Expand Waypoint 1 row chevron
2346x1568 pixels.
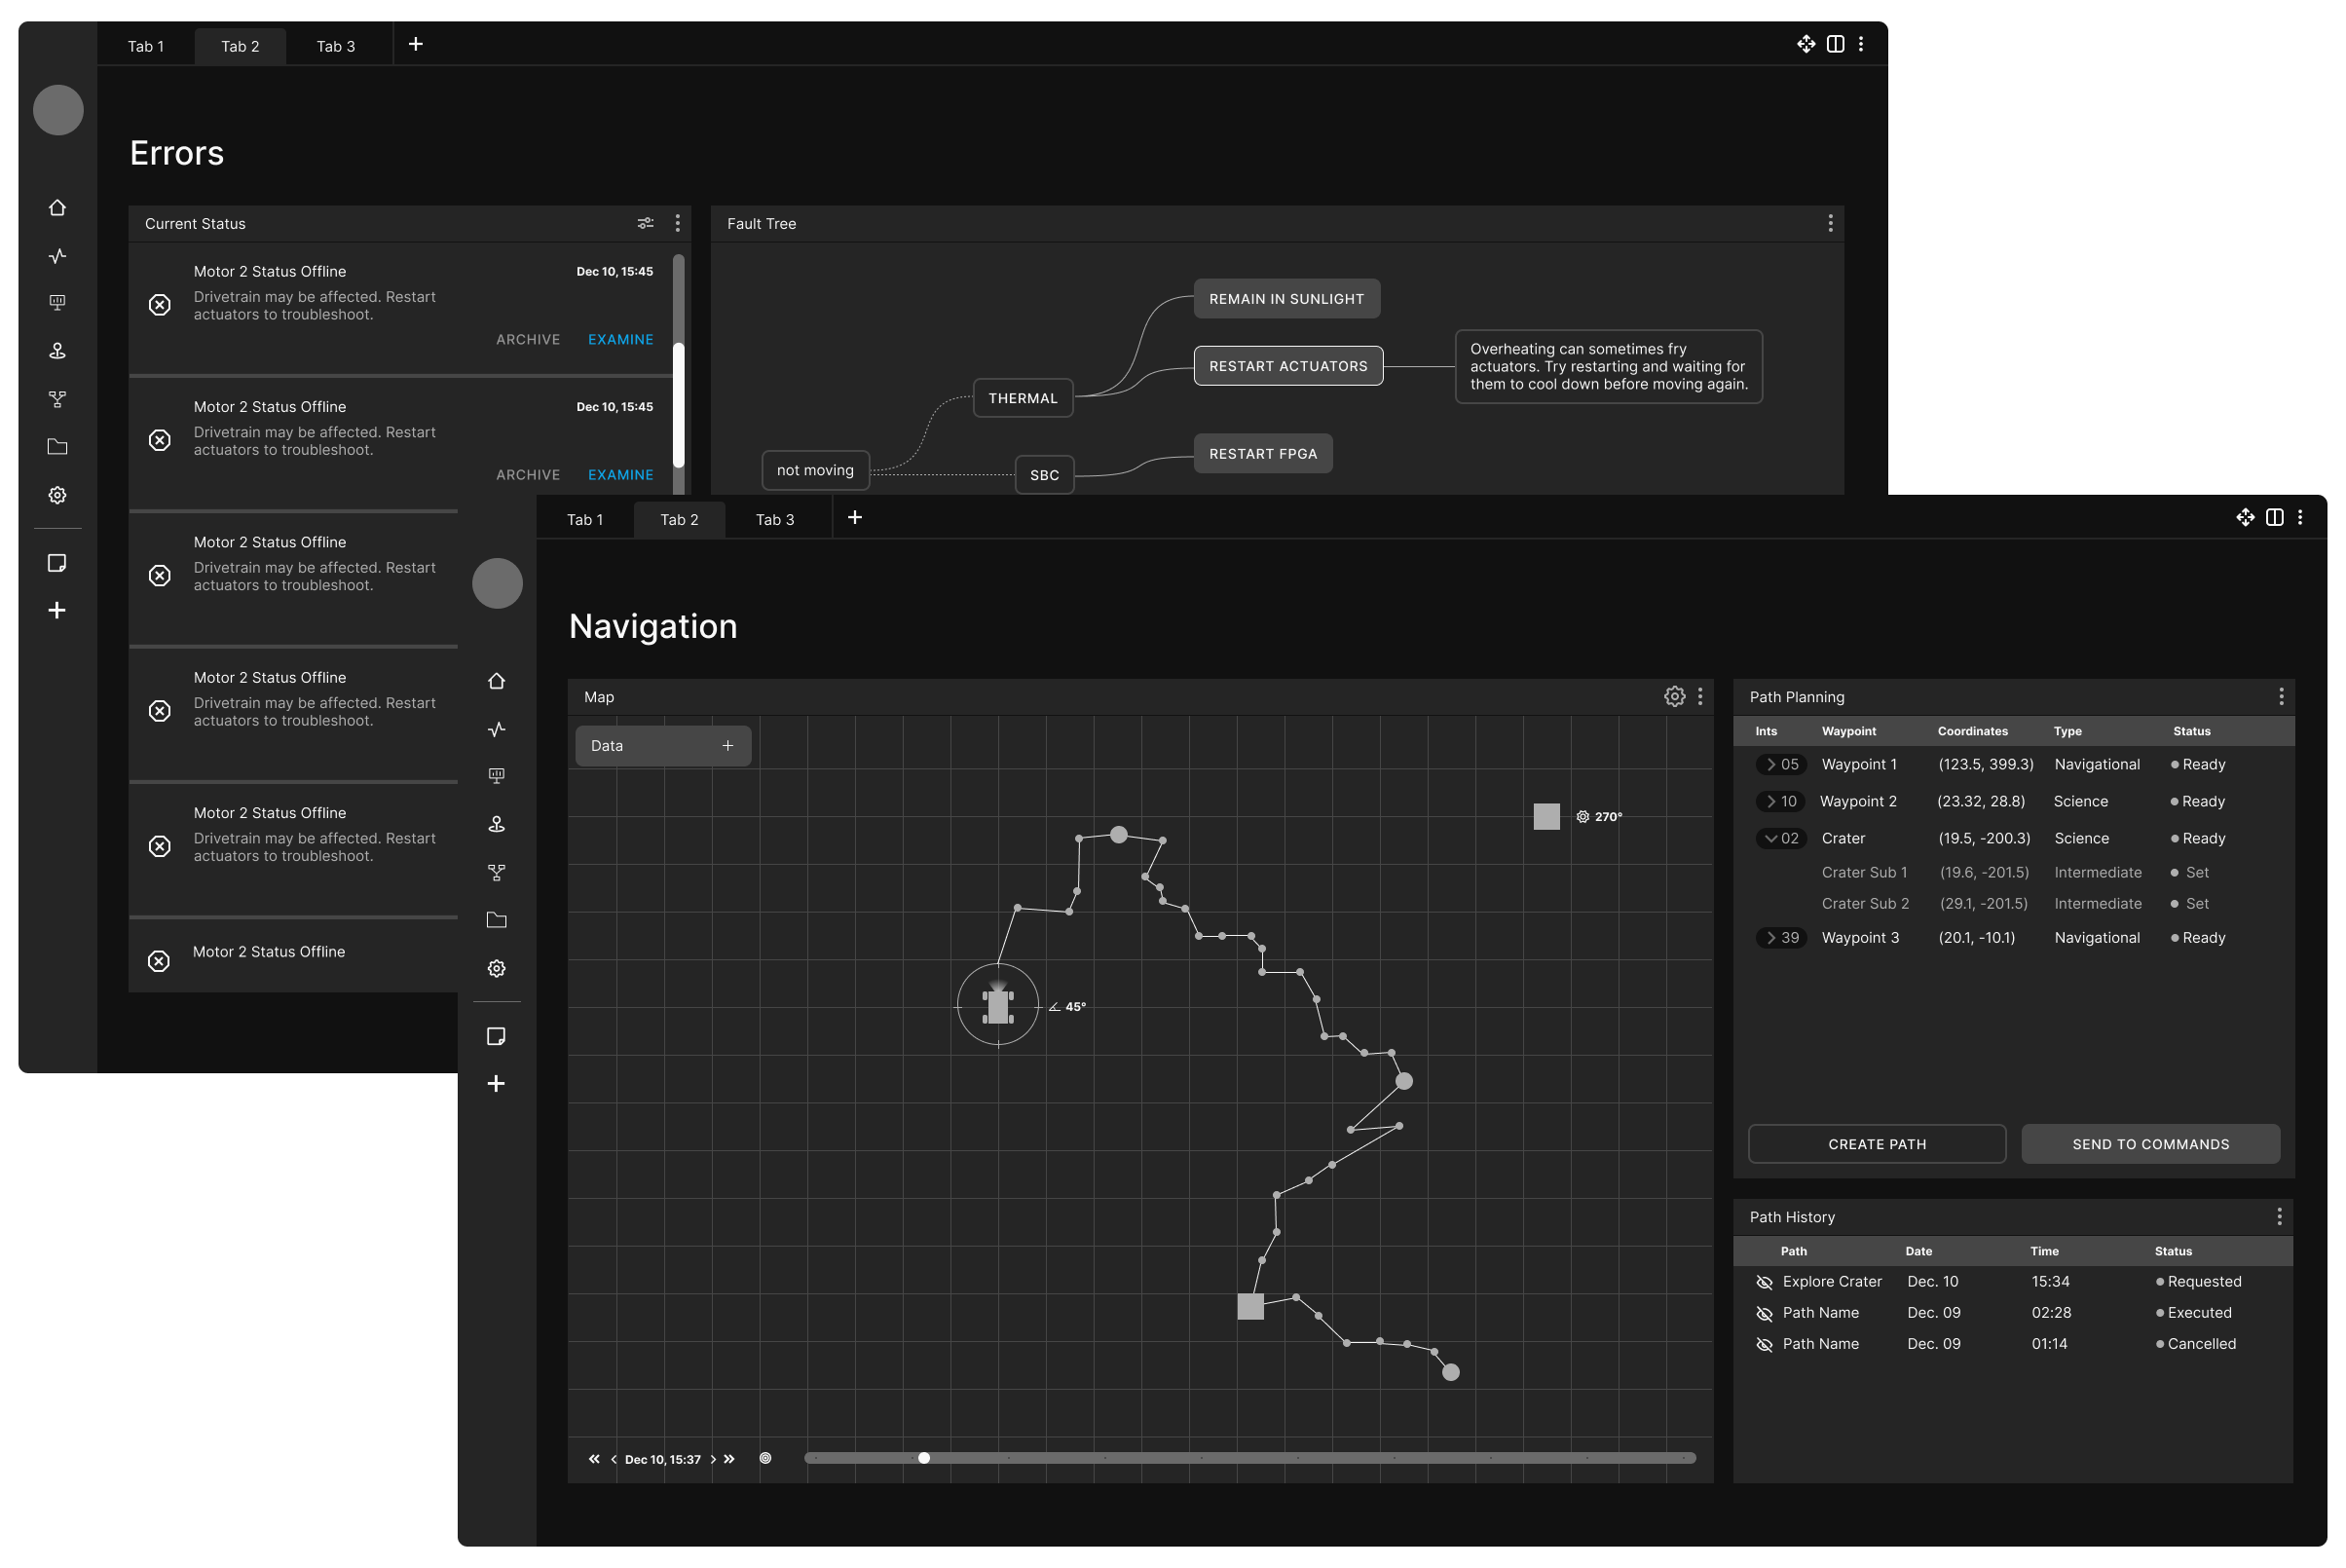[x=1771, y=764]
